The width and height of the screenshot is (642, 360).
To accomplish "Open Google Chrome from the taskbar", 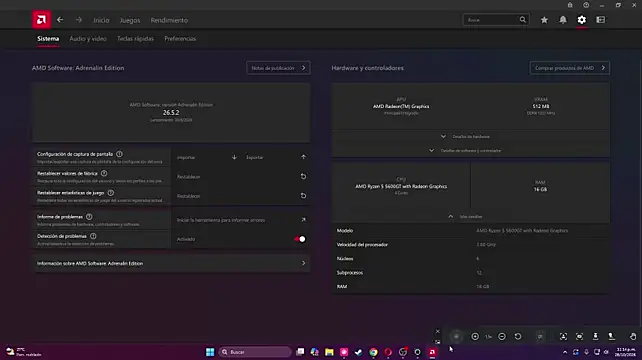I will (373, 352).
